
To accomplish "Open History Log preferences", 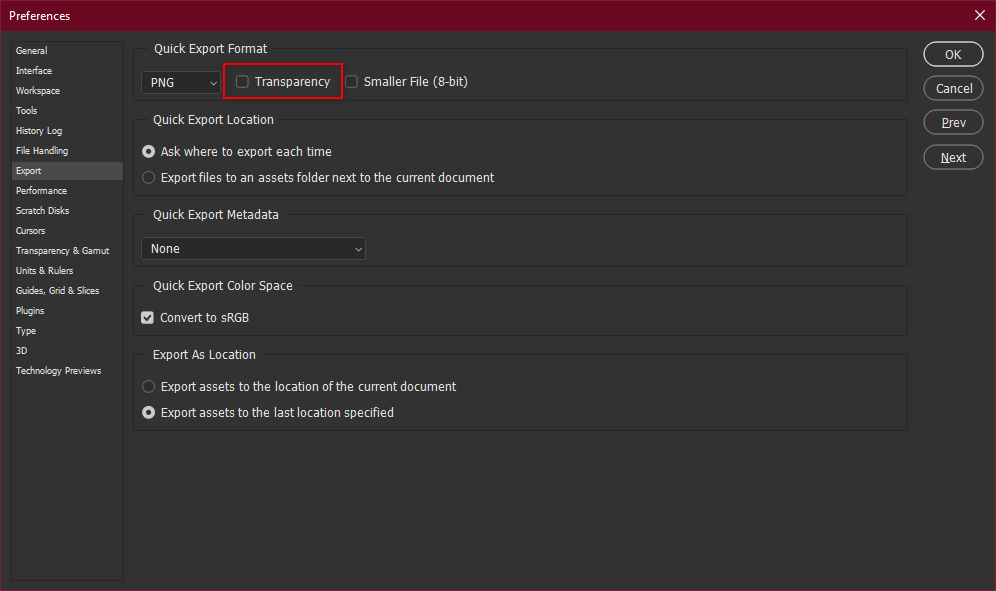I will tap(67, 131).
